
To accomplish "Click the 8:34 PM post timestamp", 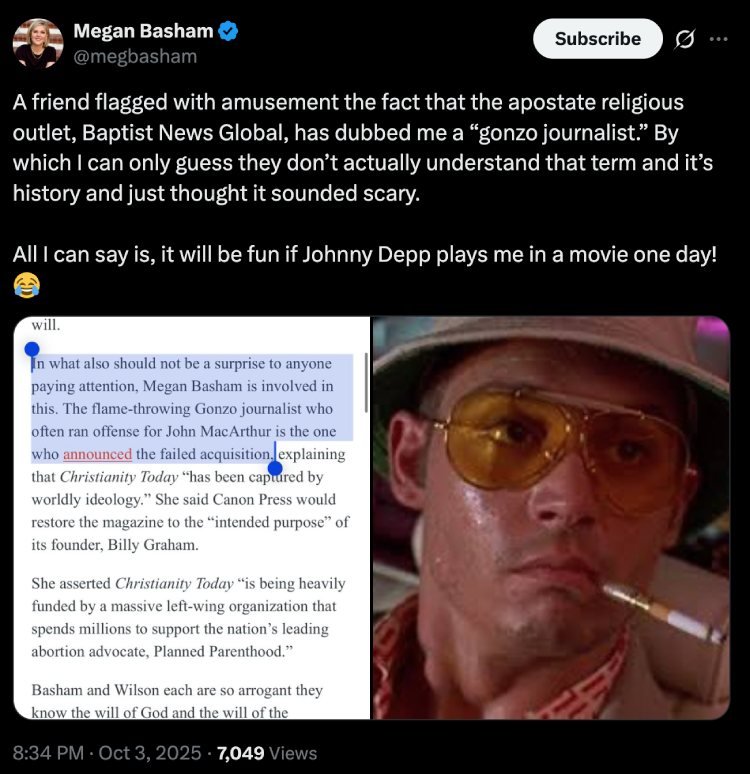I will [x=49, y=753].
